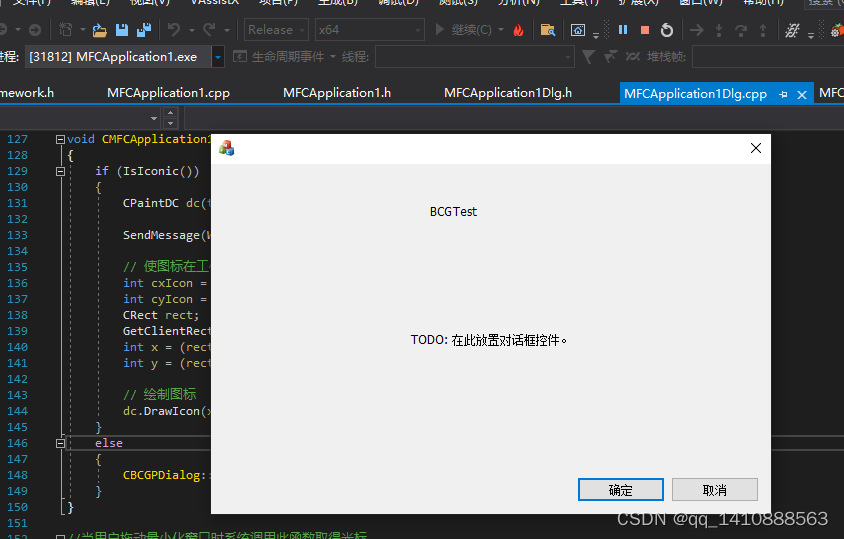The height and width of the screenshot is (539, 844).
Task: Click the Step Out icon
Action: coord(763,30)
